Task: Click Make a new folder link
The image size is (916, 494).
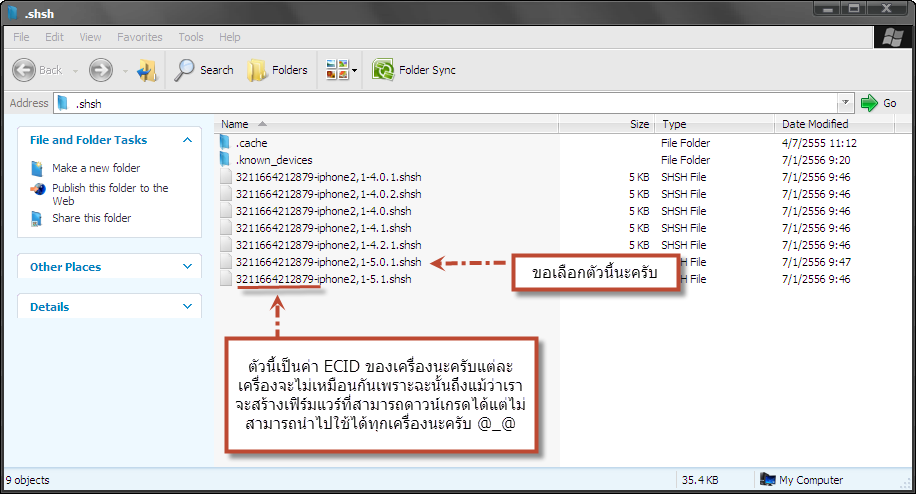Action: (x=96, y=168)
